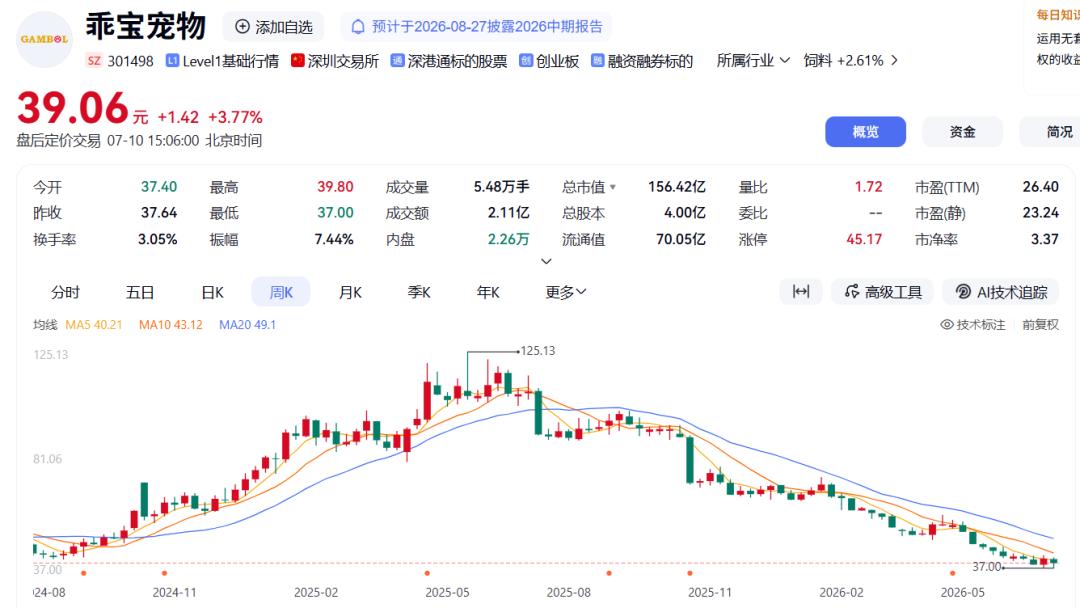Viewport: 1080px width, 608px height.
Task: Click the chart width fit icon
Action: coord(801,291)
